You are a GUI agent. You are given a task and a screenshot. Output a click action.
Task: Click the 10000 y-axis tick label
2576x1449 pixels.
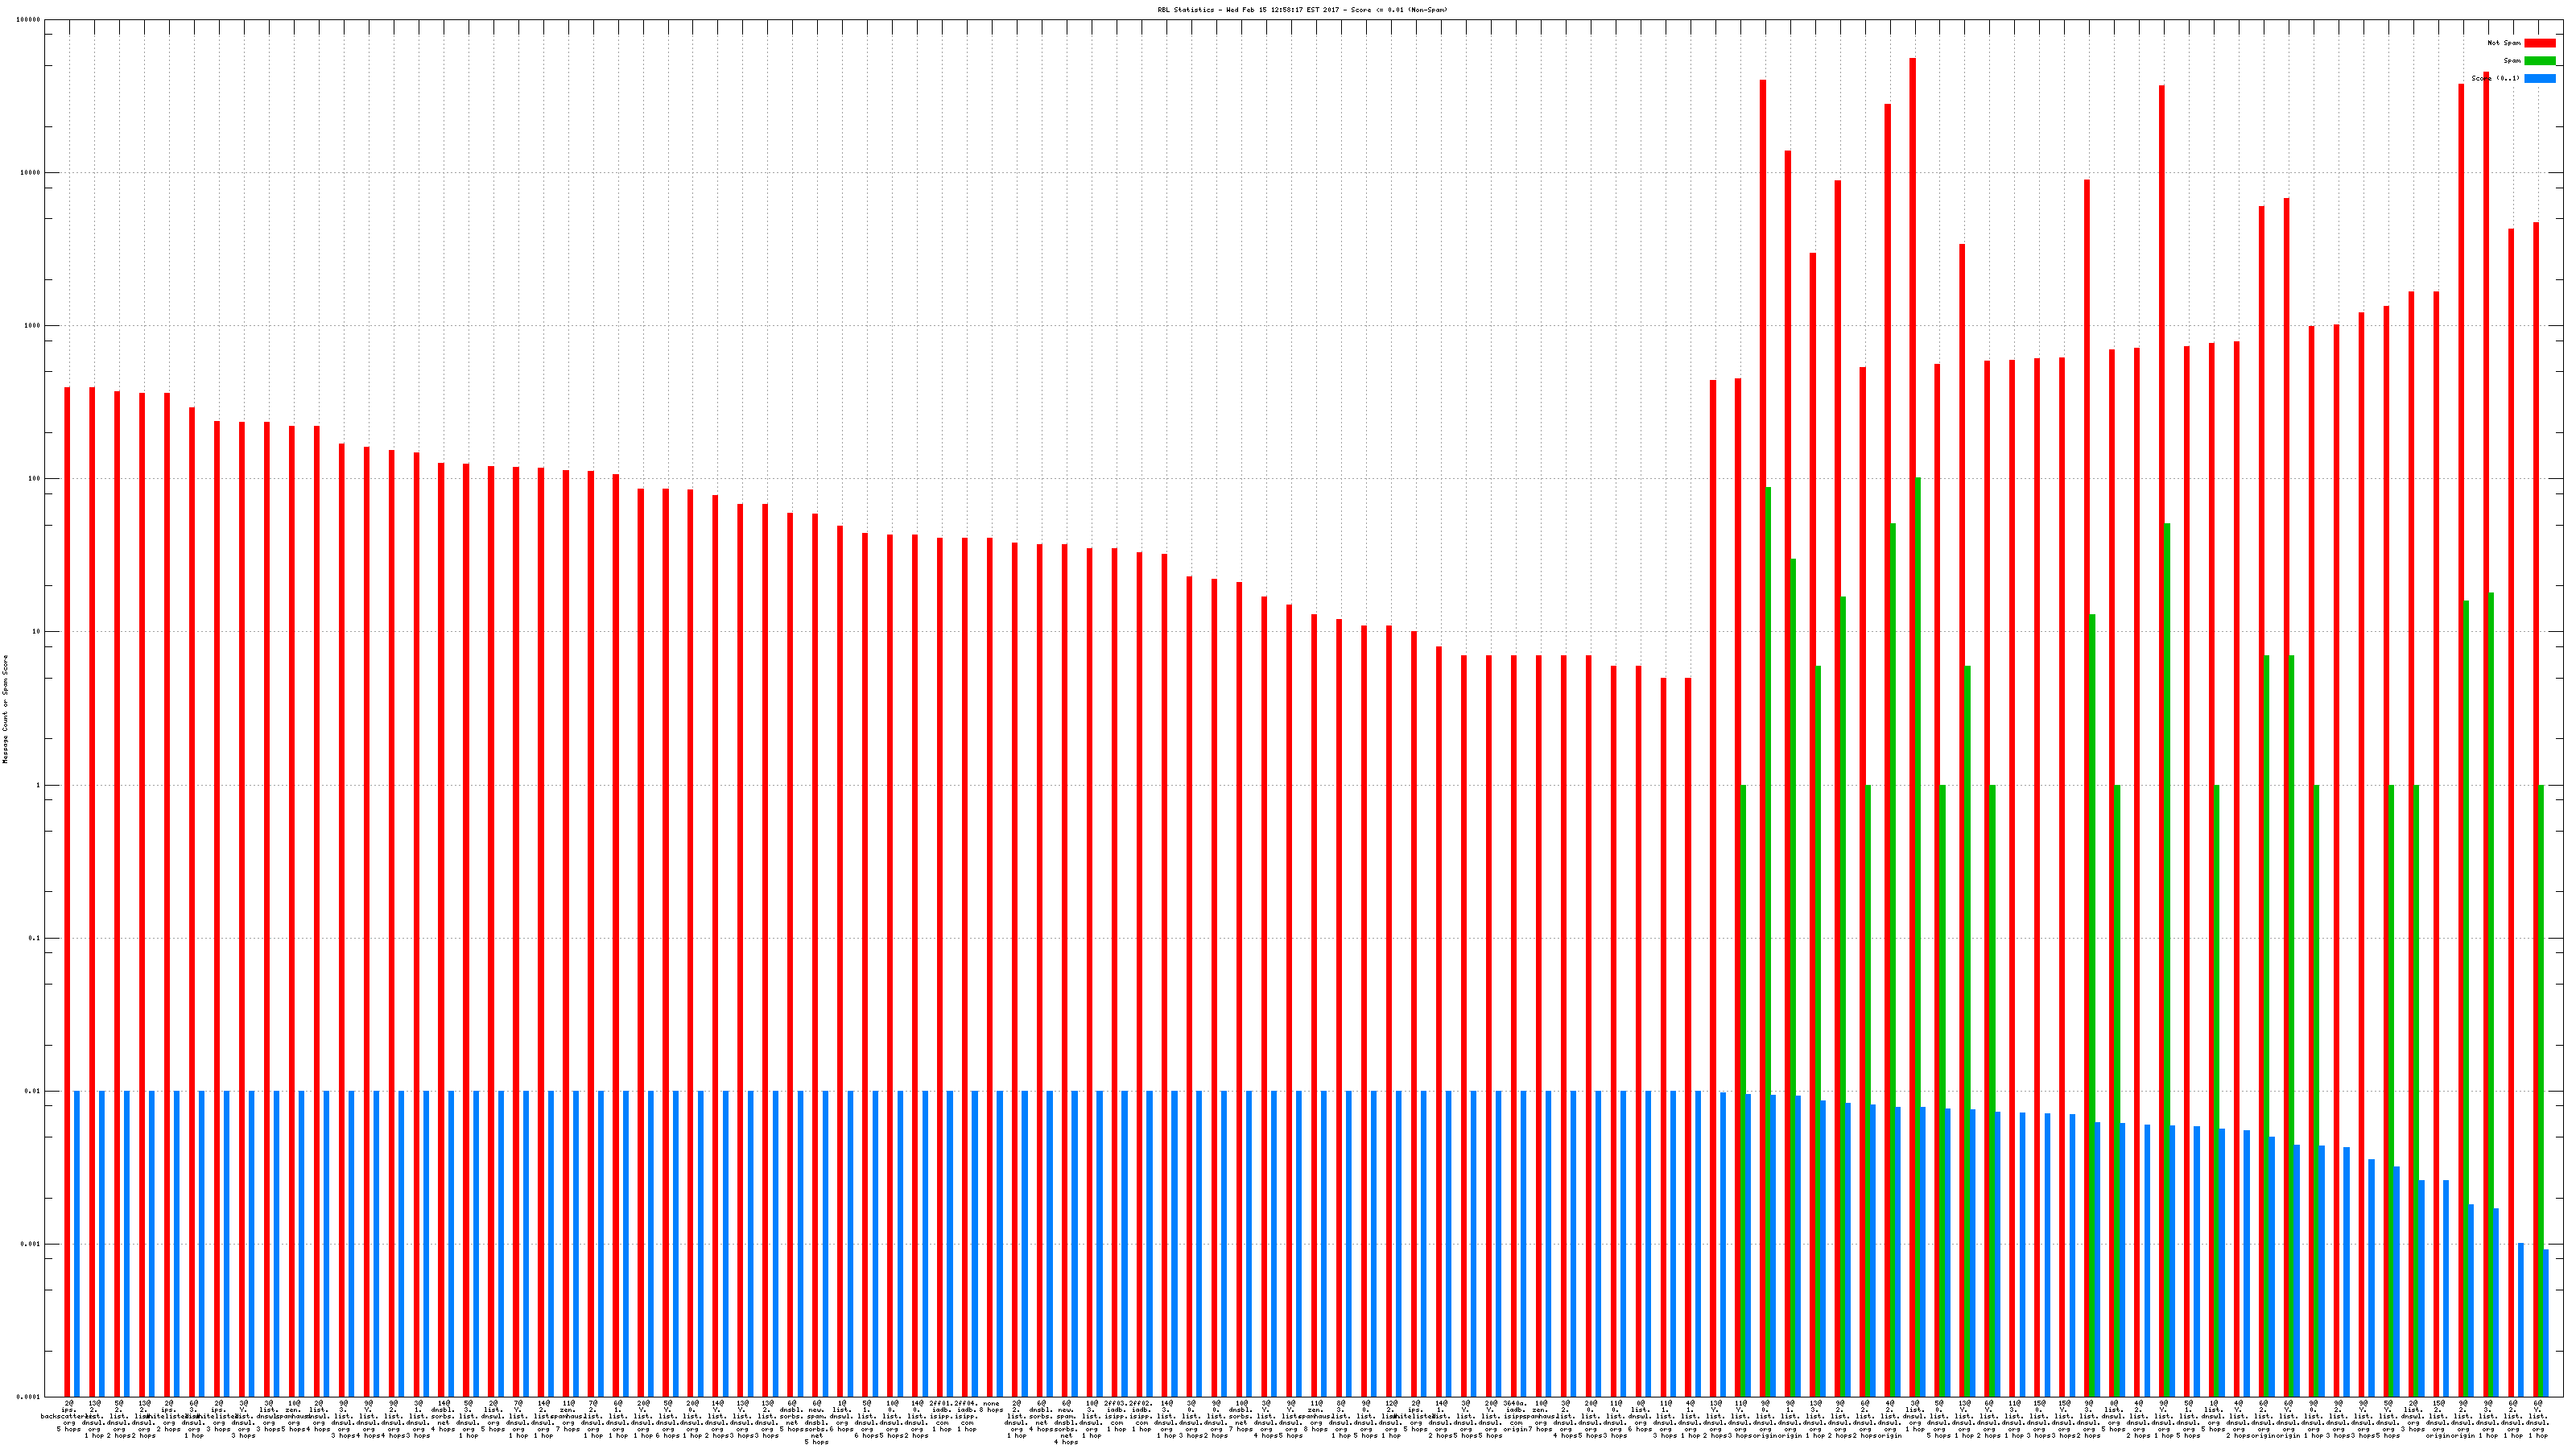(x=31, y=172)
